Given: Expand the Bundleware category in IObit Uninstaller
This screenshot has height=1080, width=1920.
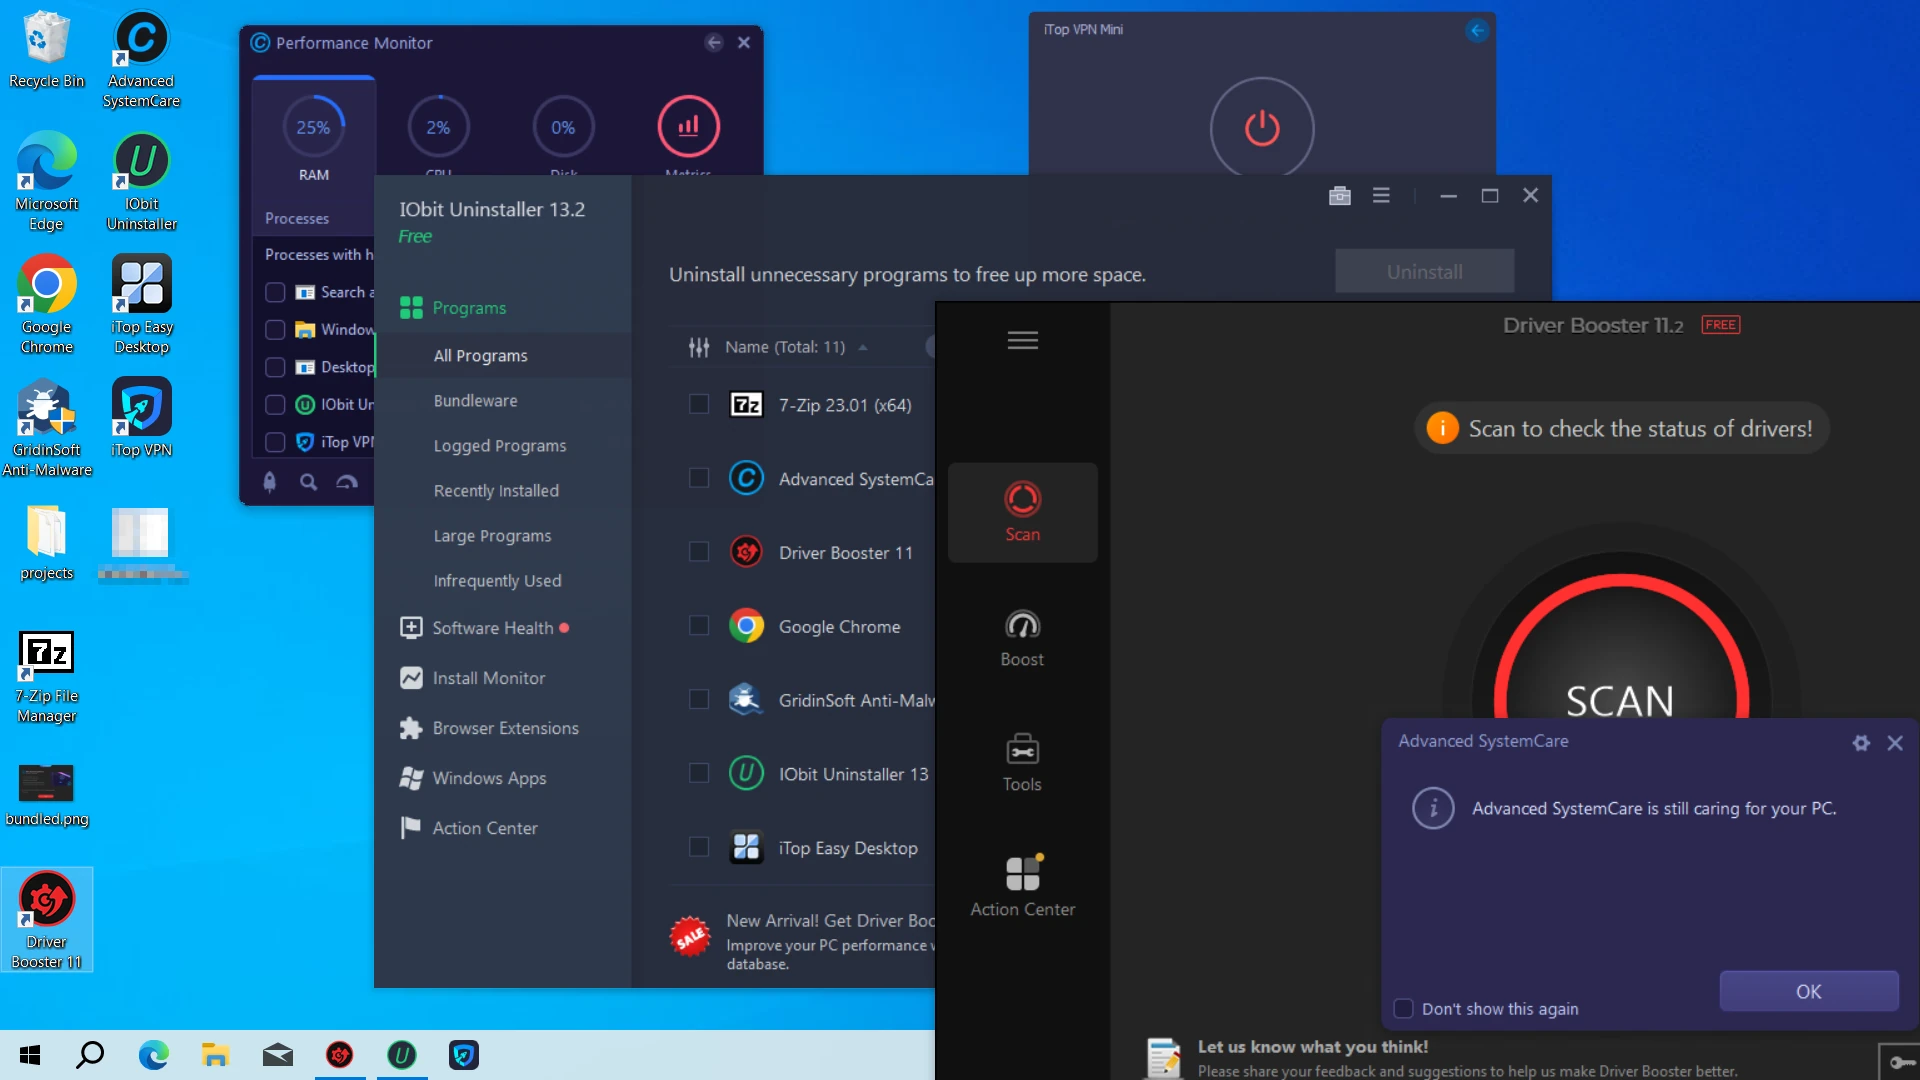Looking at the screenshot, I should click(x=475, y=400).
